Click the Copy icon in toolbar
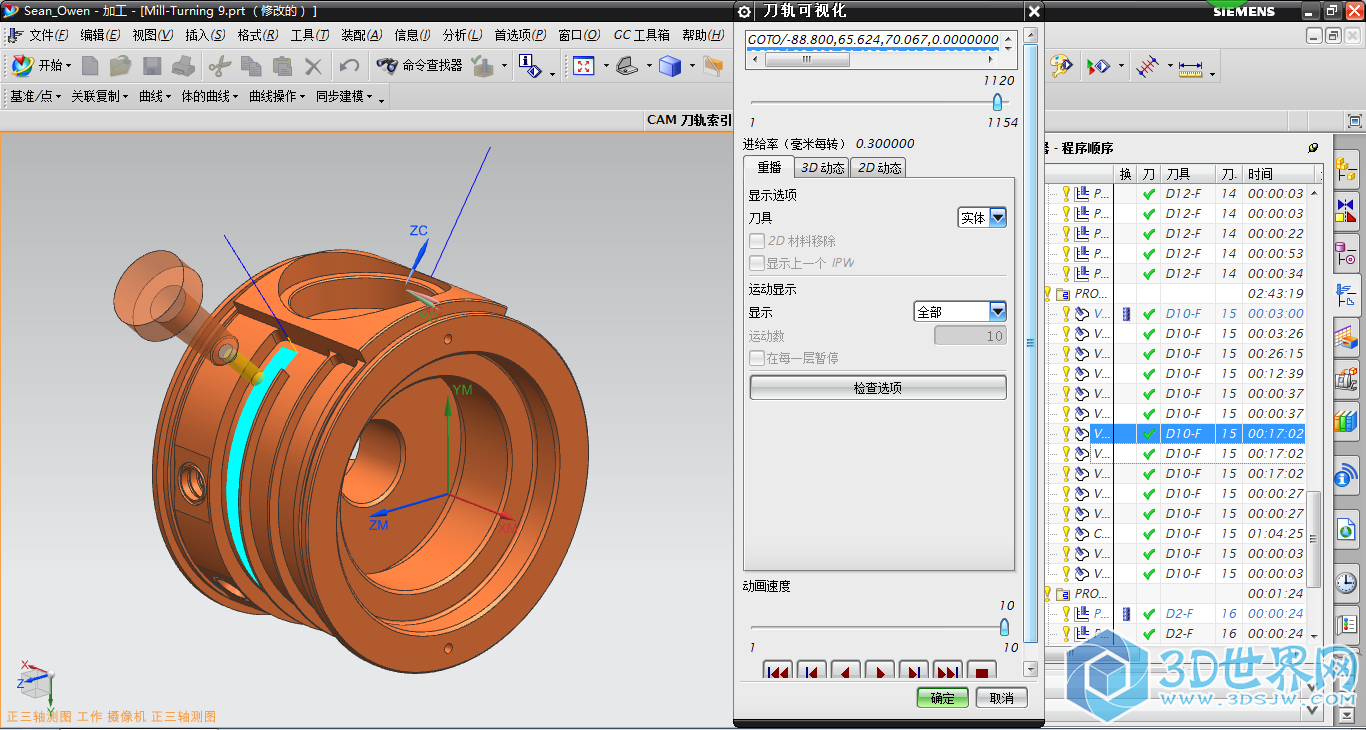Screen dimensions: 1366x730 pyautogui.click(x=250, y=66)
